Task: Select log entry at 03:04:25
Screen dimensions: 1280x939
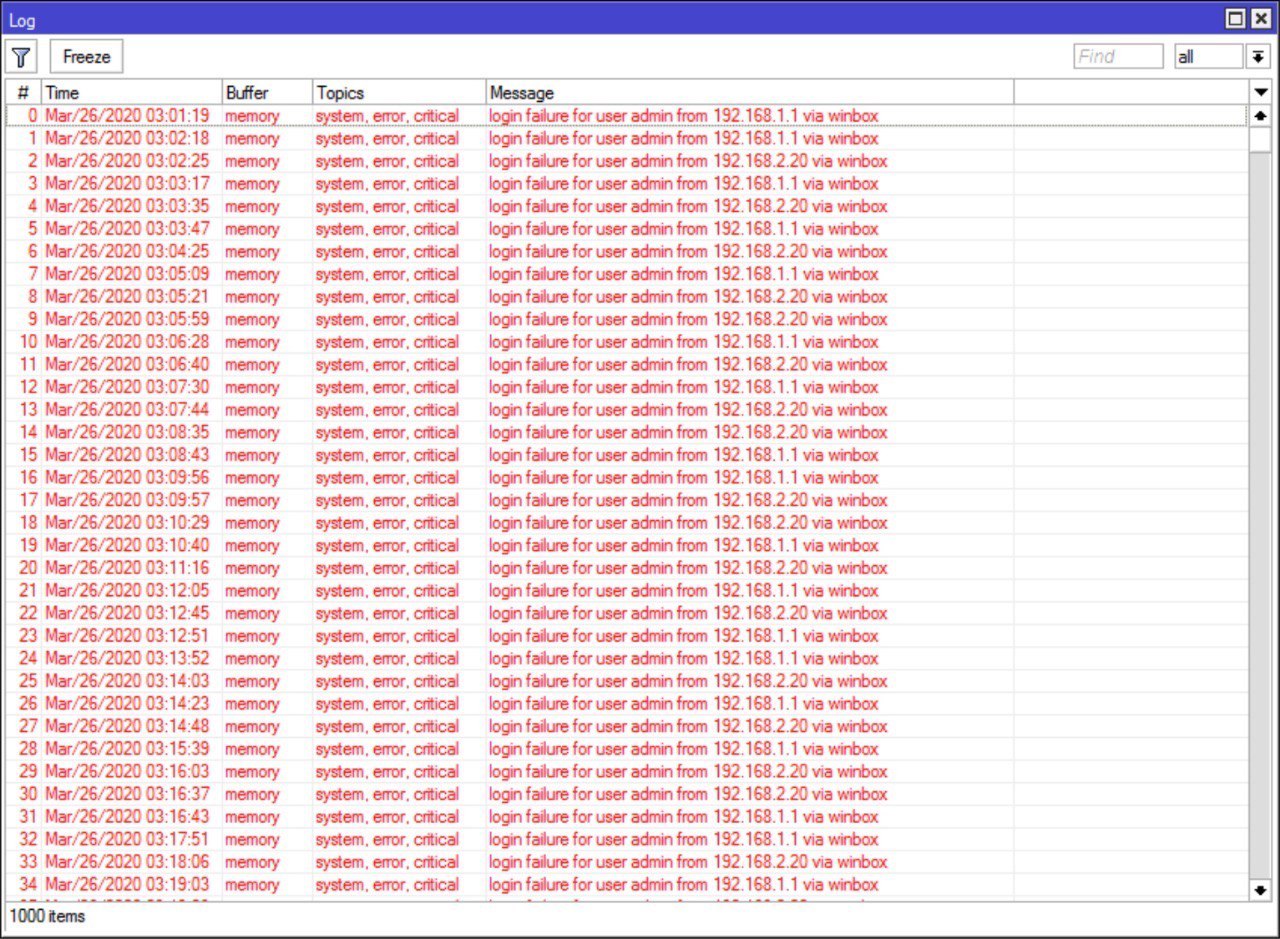Action: tap(627, 251)
